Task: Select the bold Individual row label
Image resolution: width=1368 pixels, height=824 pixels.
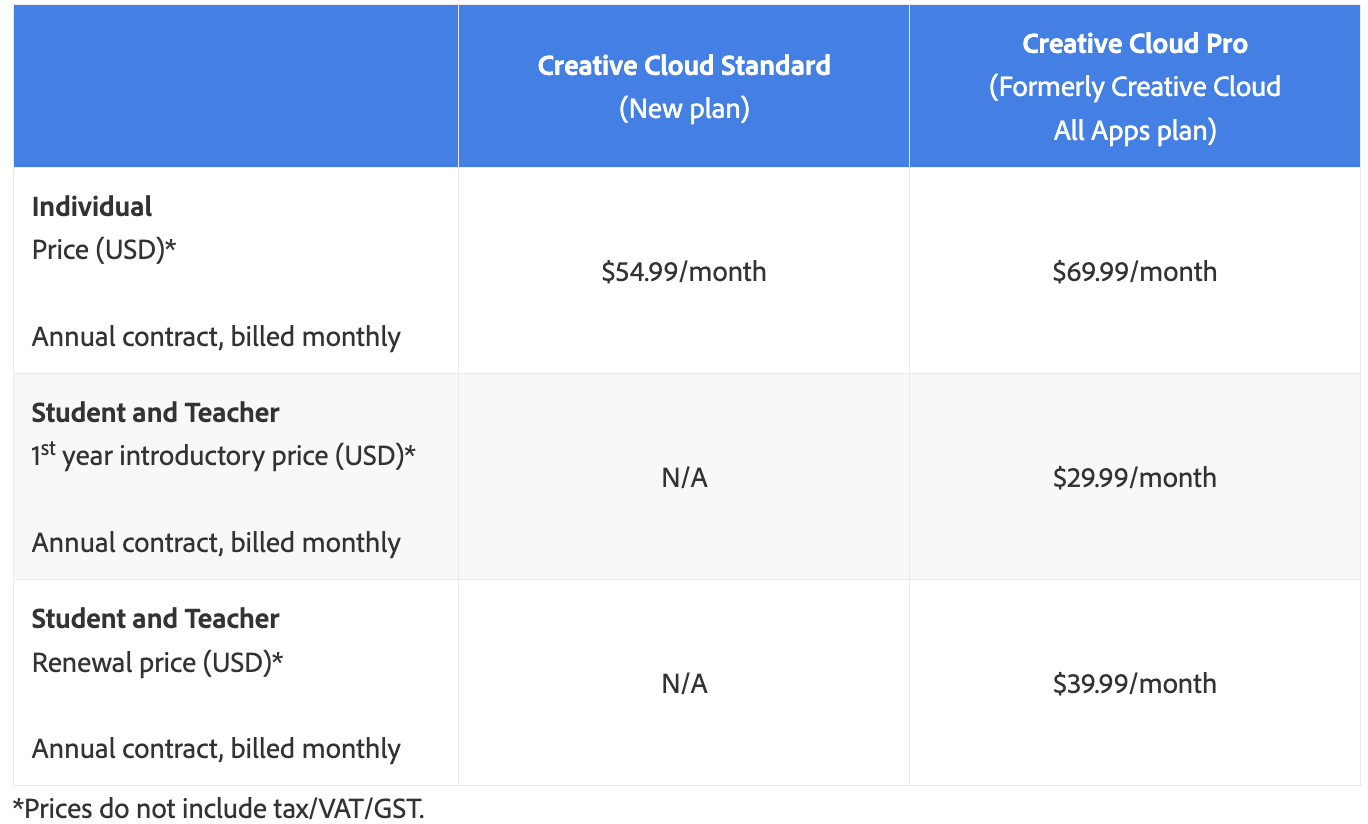Action: [x=92, y=207]
